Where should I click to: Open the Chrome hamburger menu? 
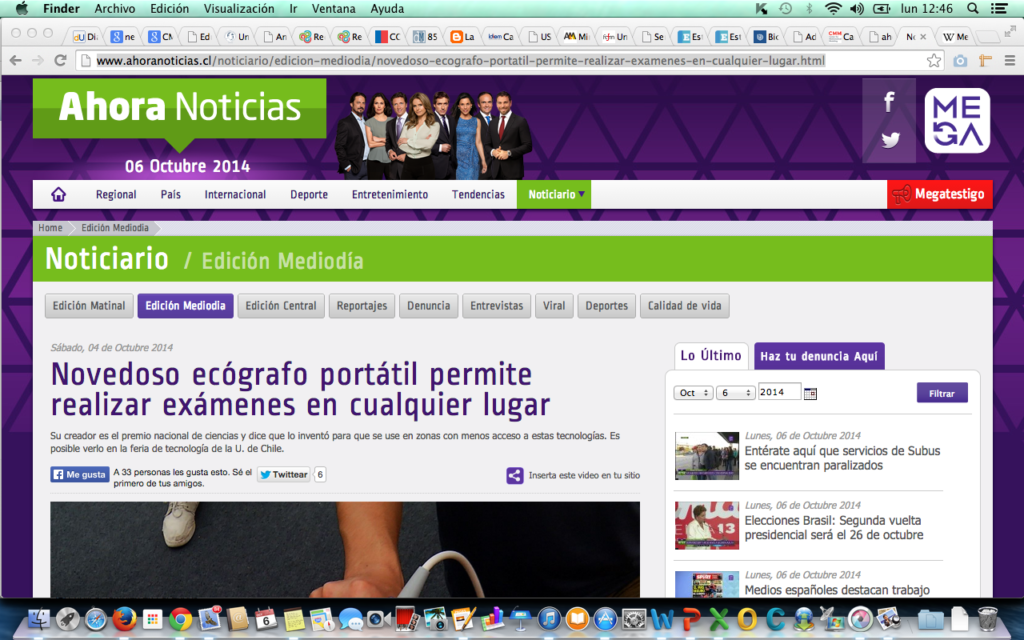coord(1009,61)
